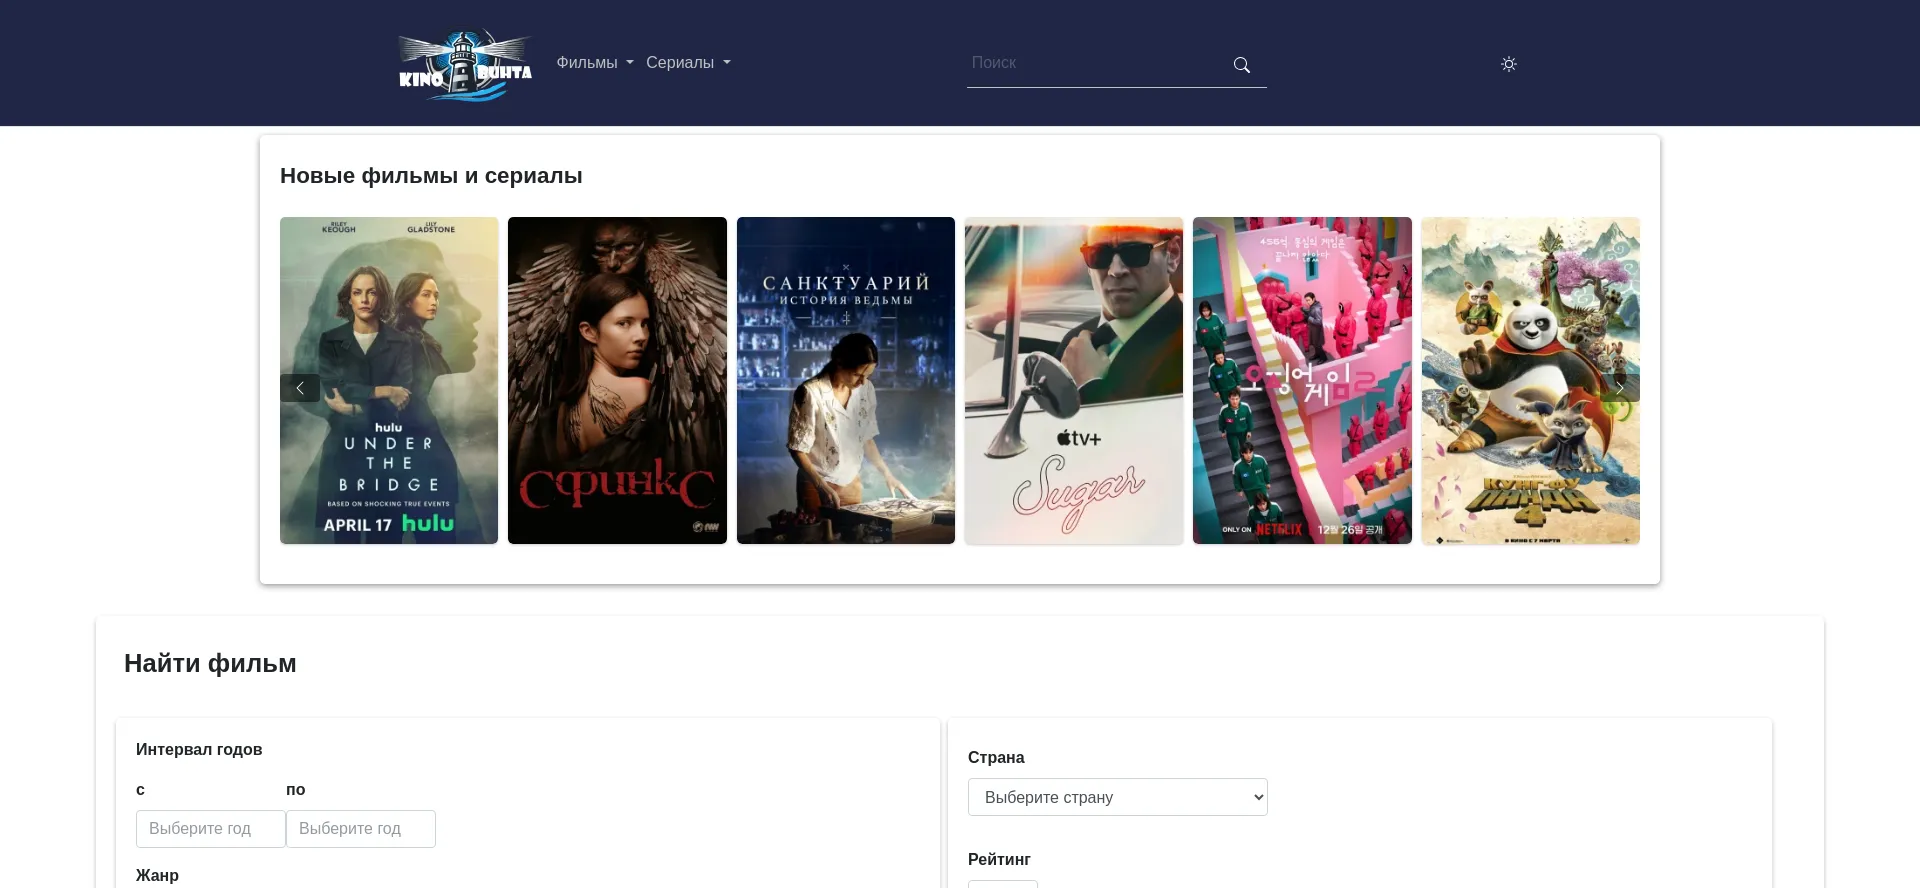1920x888 pixels.
Task: Click the Рейтинг label
Action: tap(999, 859)
